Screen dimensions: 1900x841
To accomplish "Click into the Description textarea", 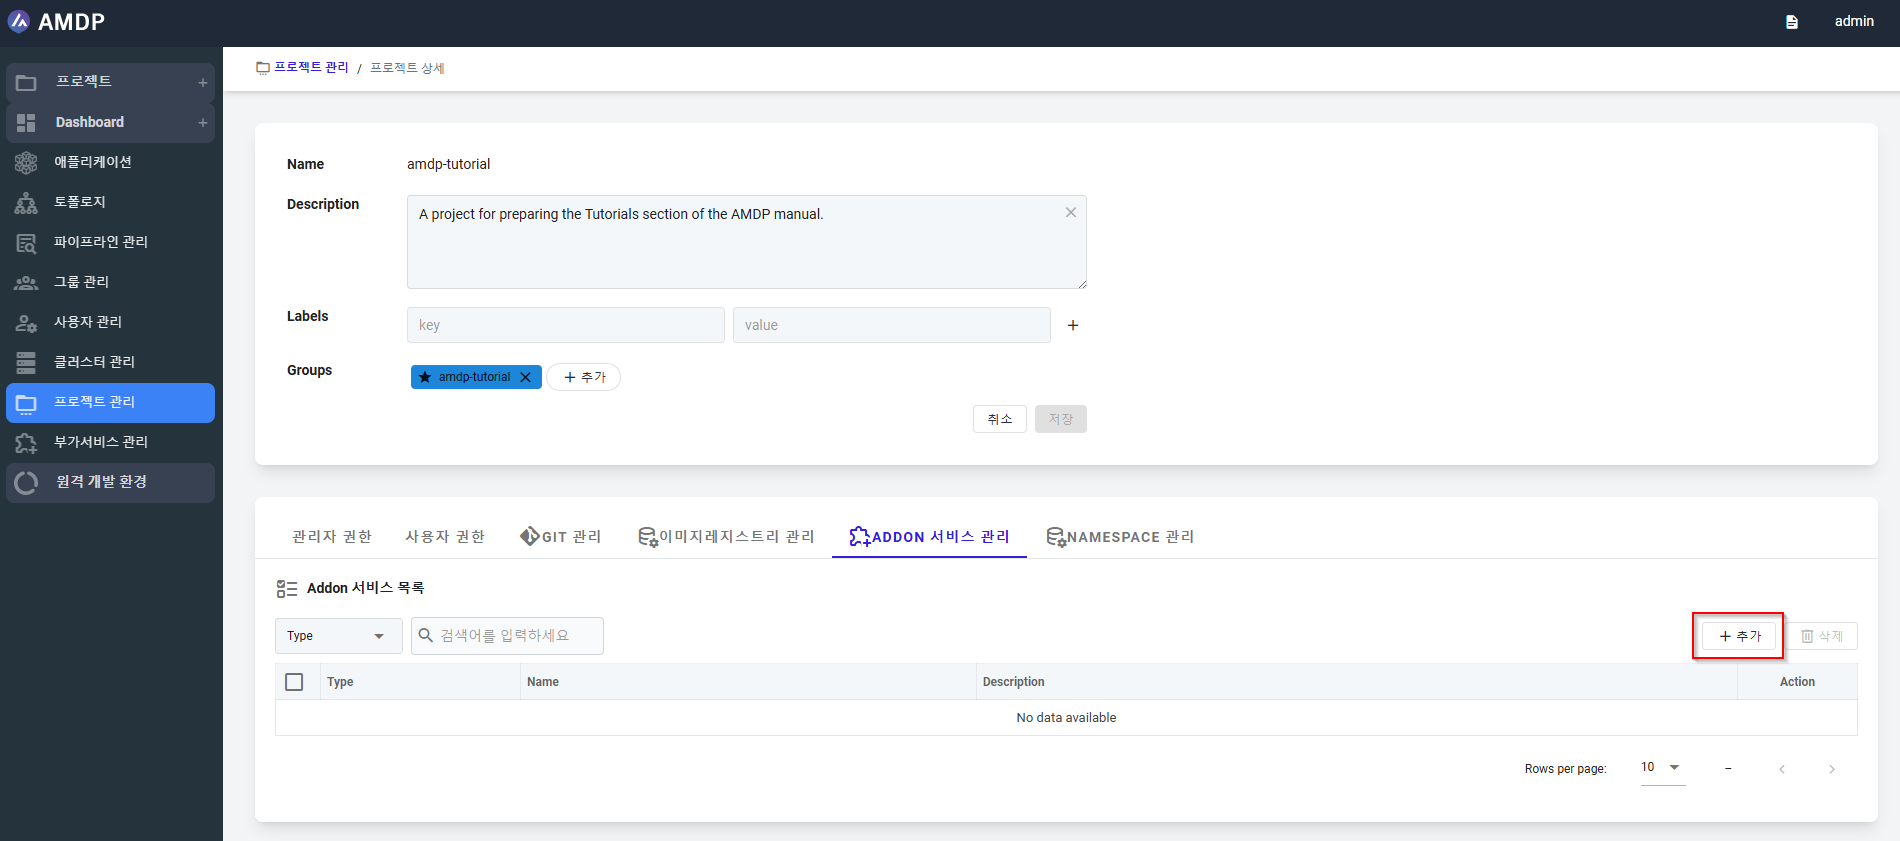I will click(747, 242).
